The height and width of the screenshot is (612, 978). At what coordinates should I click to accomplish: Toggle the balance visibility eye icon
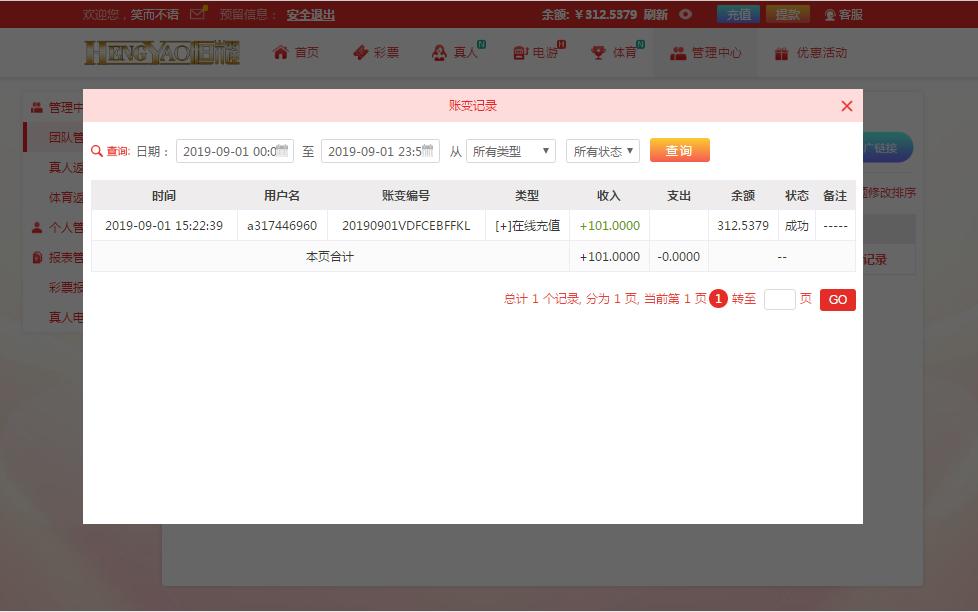pos(685,14)
